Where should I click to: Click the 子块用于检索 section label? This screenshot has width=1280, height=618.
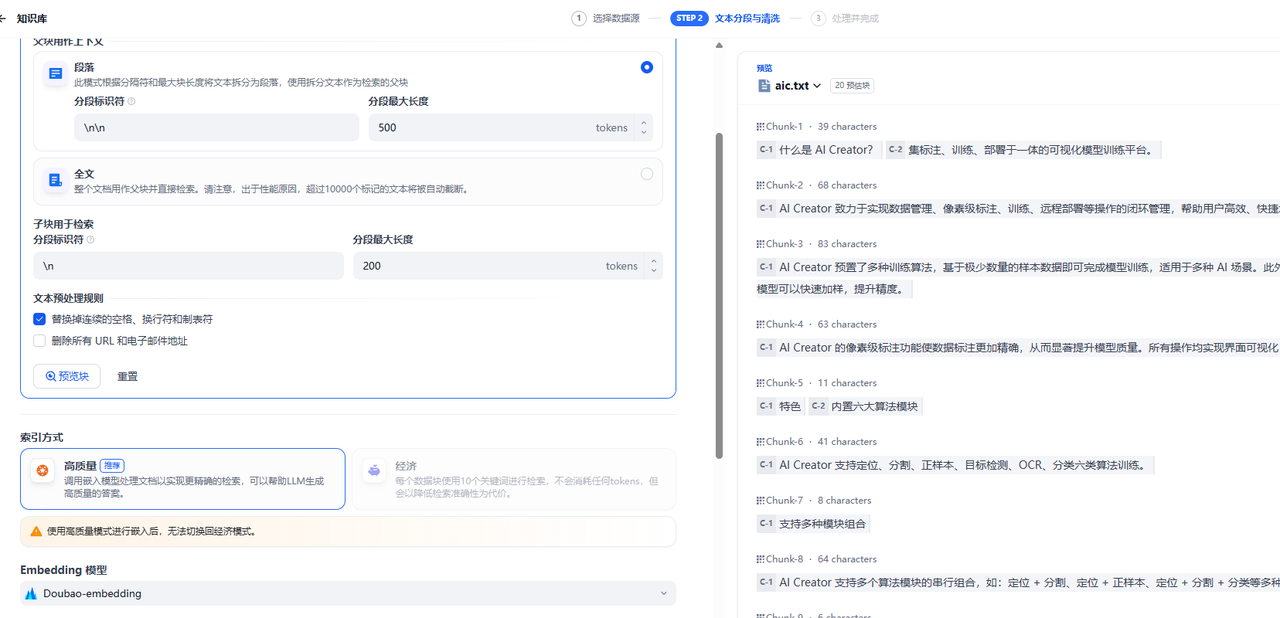[x=63, y=224]
